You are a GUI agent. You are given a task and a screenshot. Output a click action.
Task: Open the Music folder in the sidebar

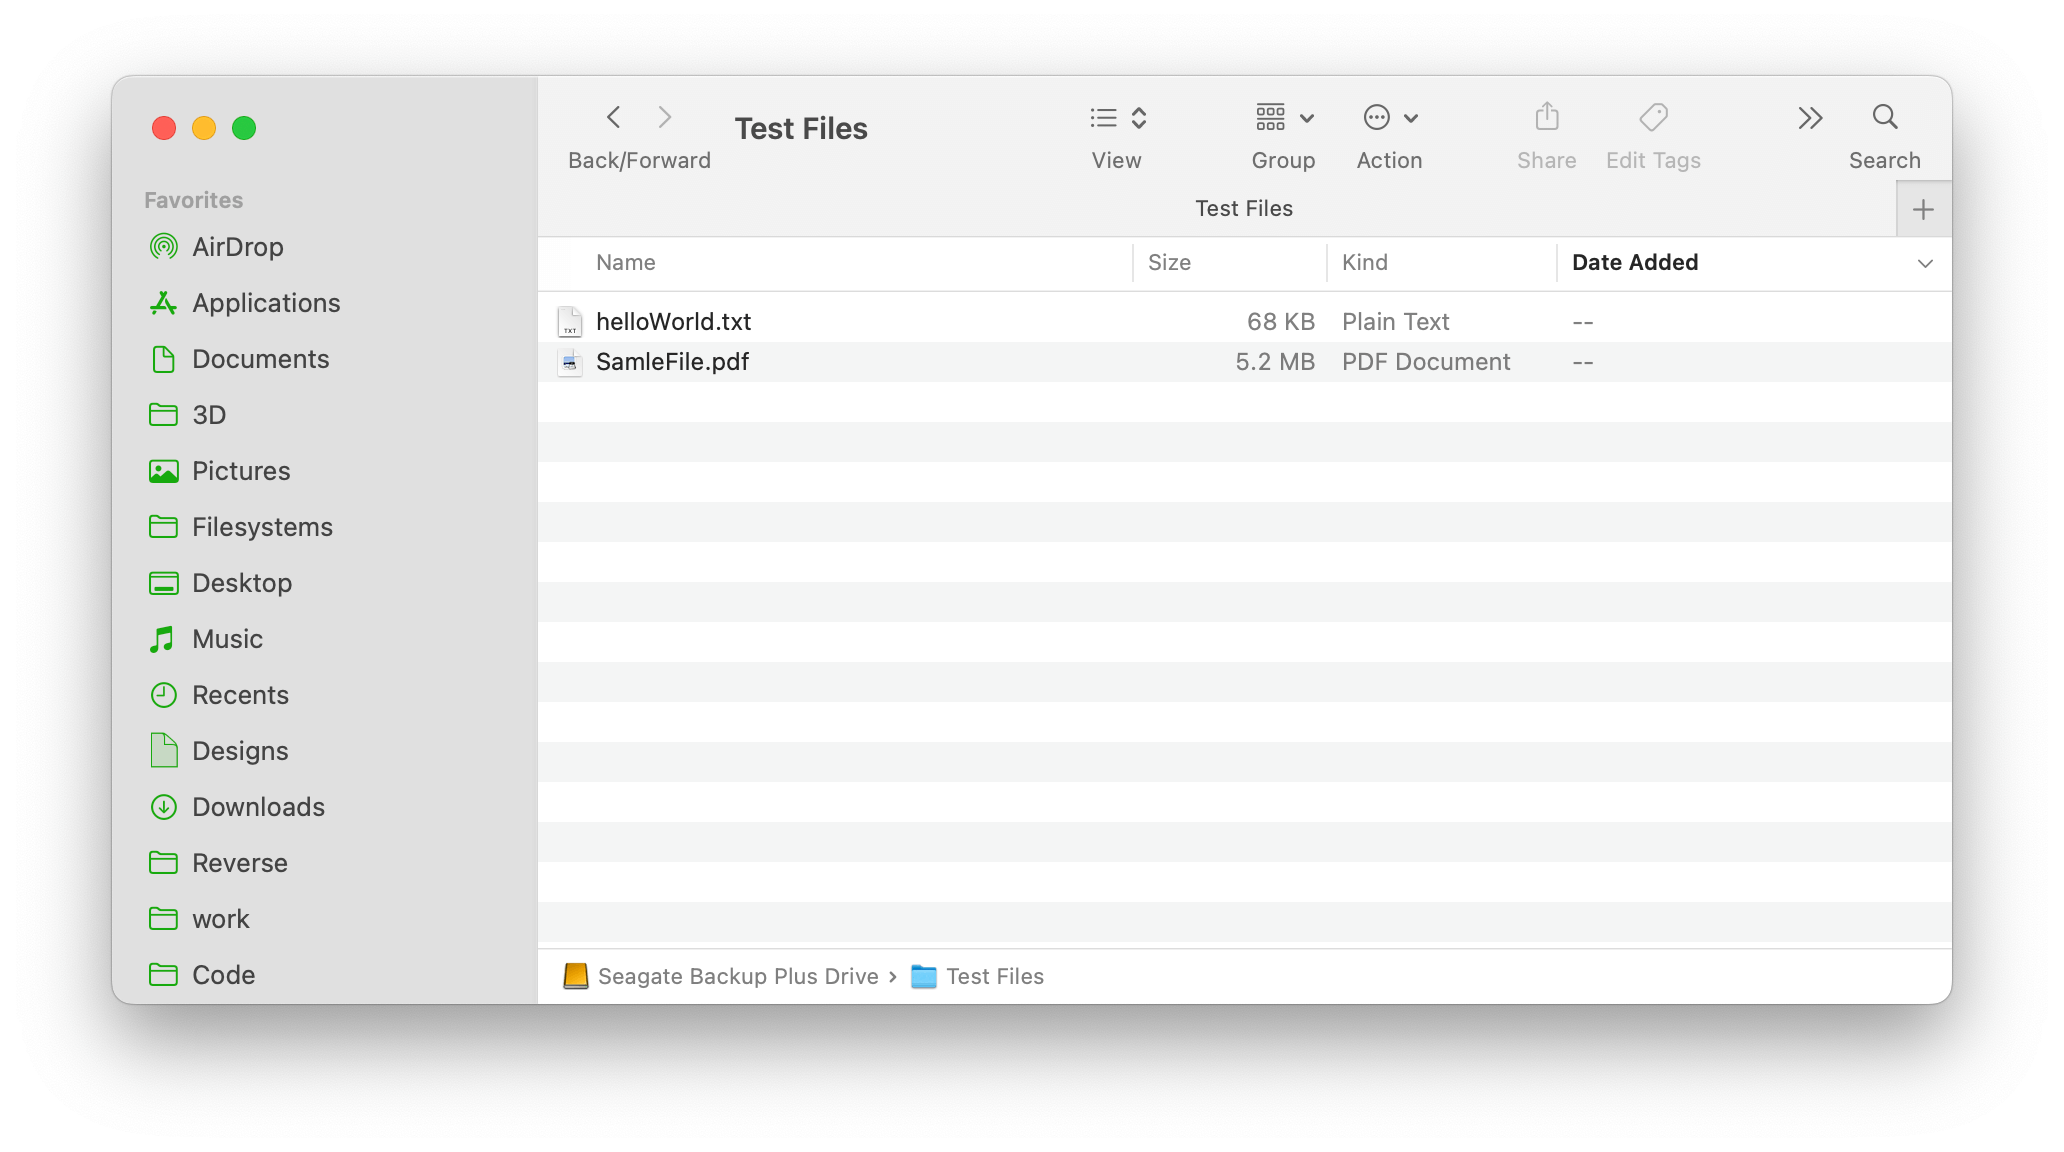click(227, 639)
